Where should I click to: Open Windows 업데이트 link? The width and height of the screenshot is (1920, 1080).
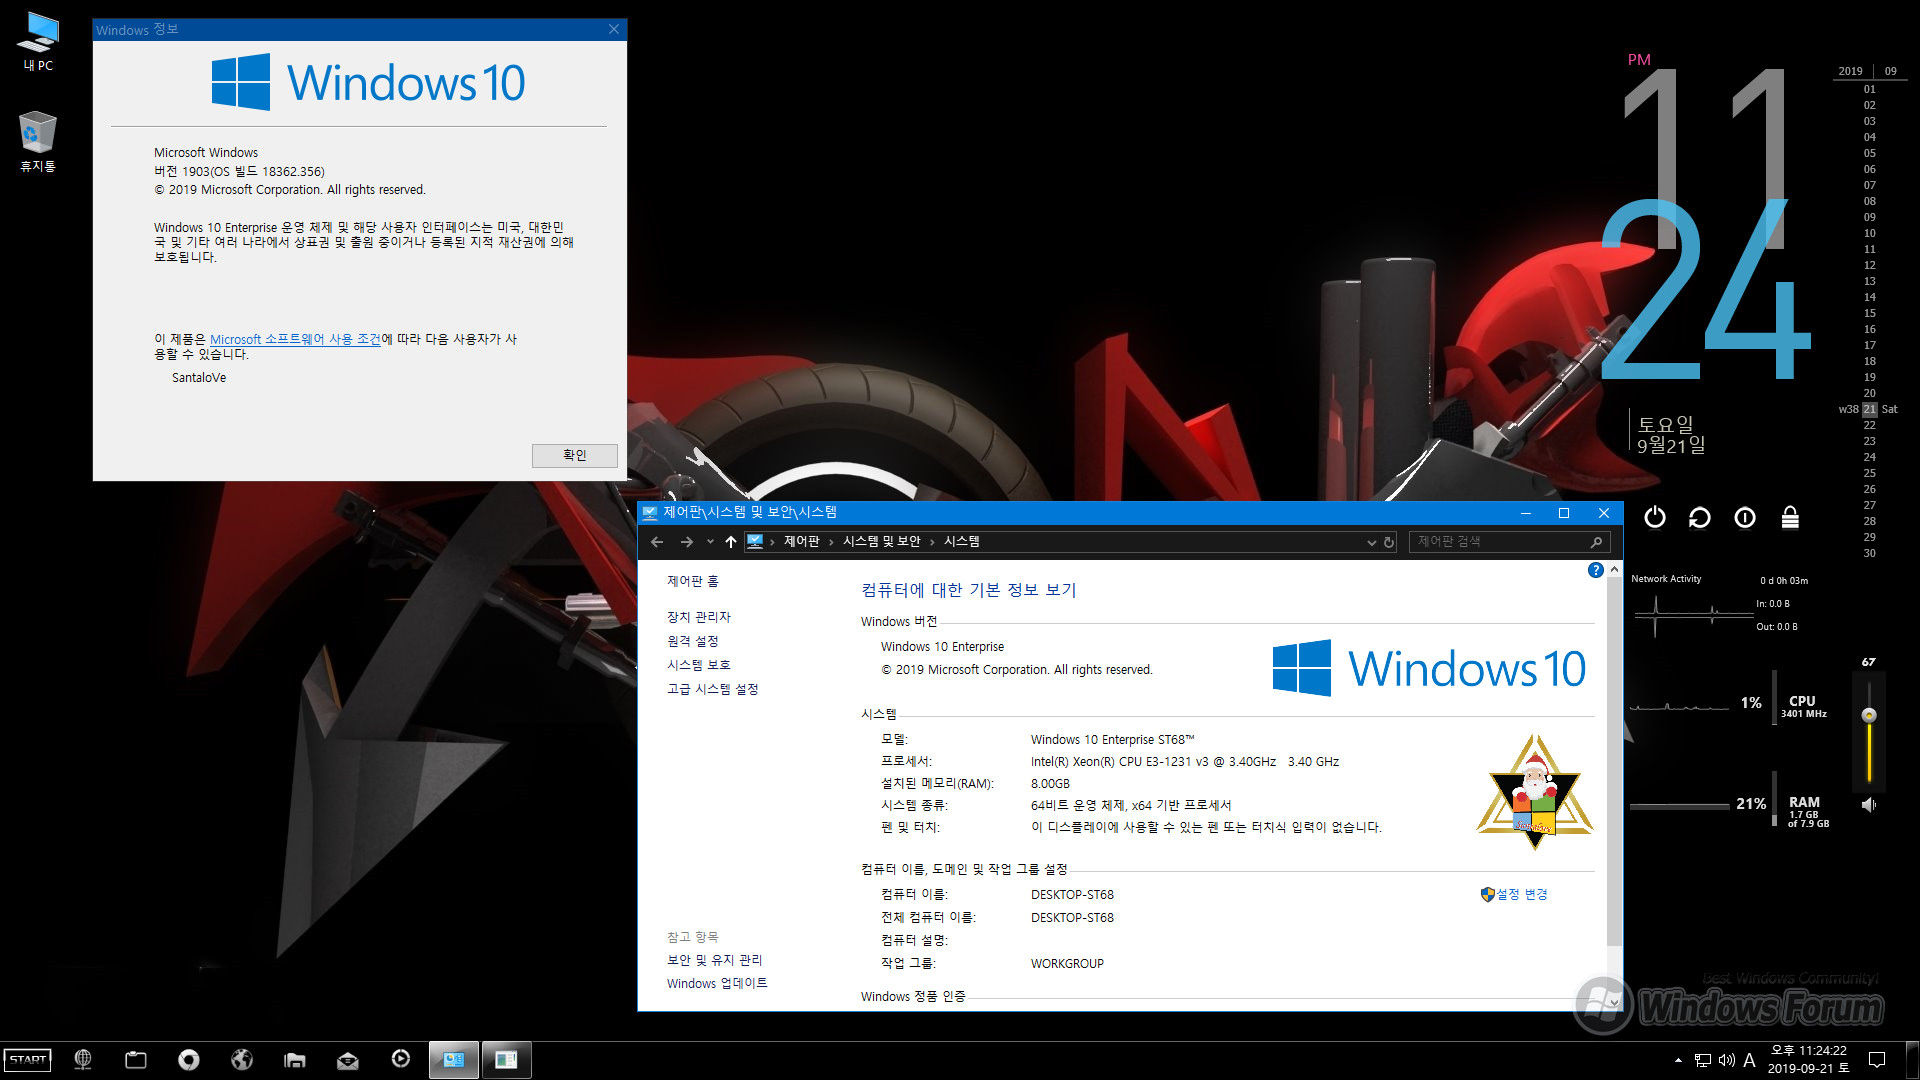point(717,984)
